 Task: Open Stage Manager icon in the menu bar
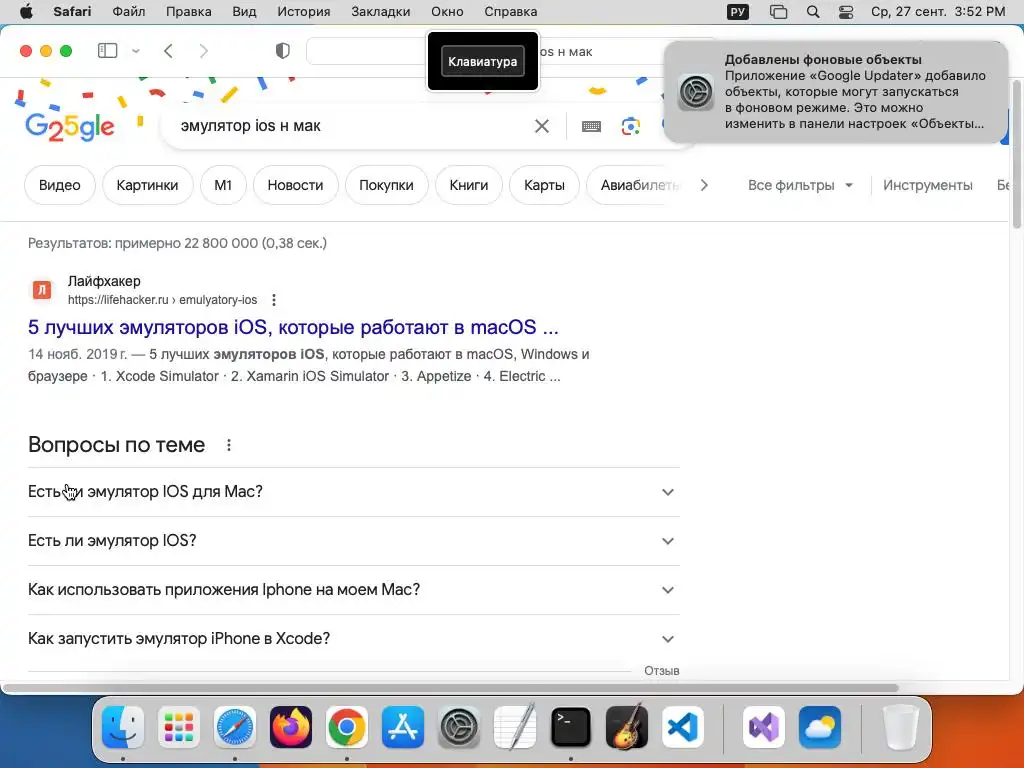(778, 12)
